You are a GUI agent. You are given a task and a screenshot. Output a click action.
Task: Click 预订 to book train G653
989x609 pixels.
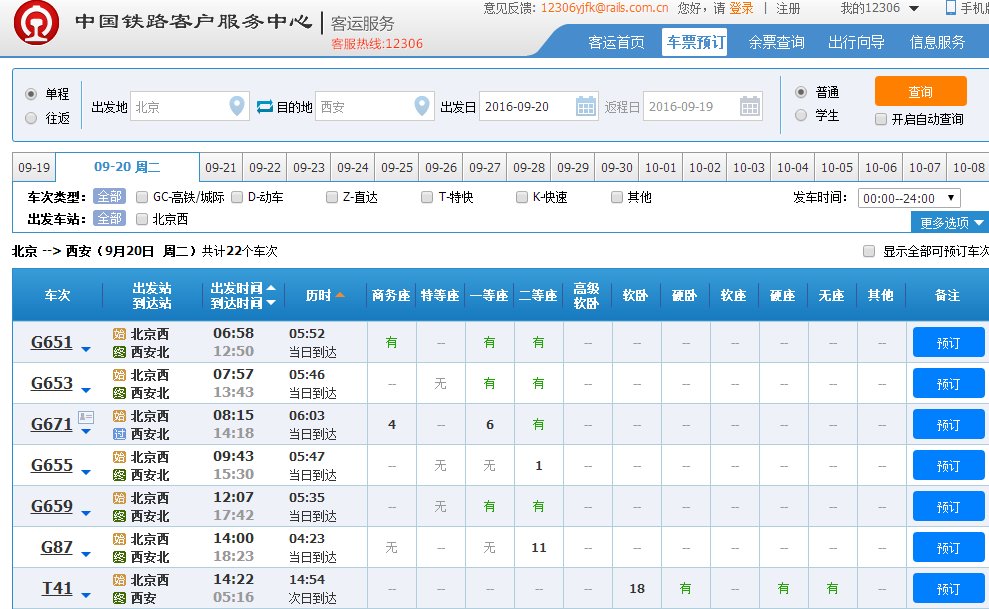[x=947, y=383]
